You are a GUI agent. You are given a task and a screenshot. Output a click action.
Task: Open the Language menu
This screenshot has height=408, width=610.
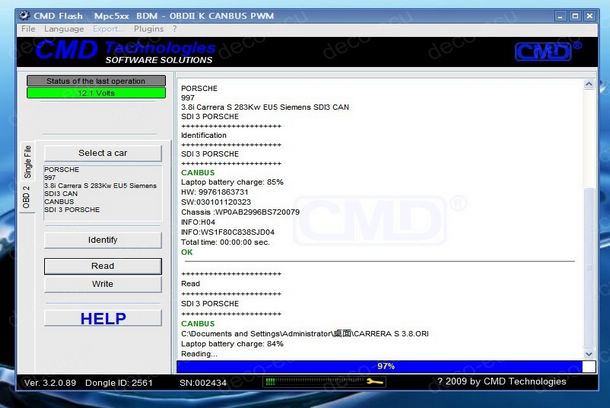pyautogui.click(x=64, y=29)
